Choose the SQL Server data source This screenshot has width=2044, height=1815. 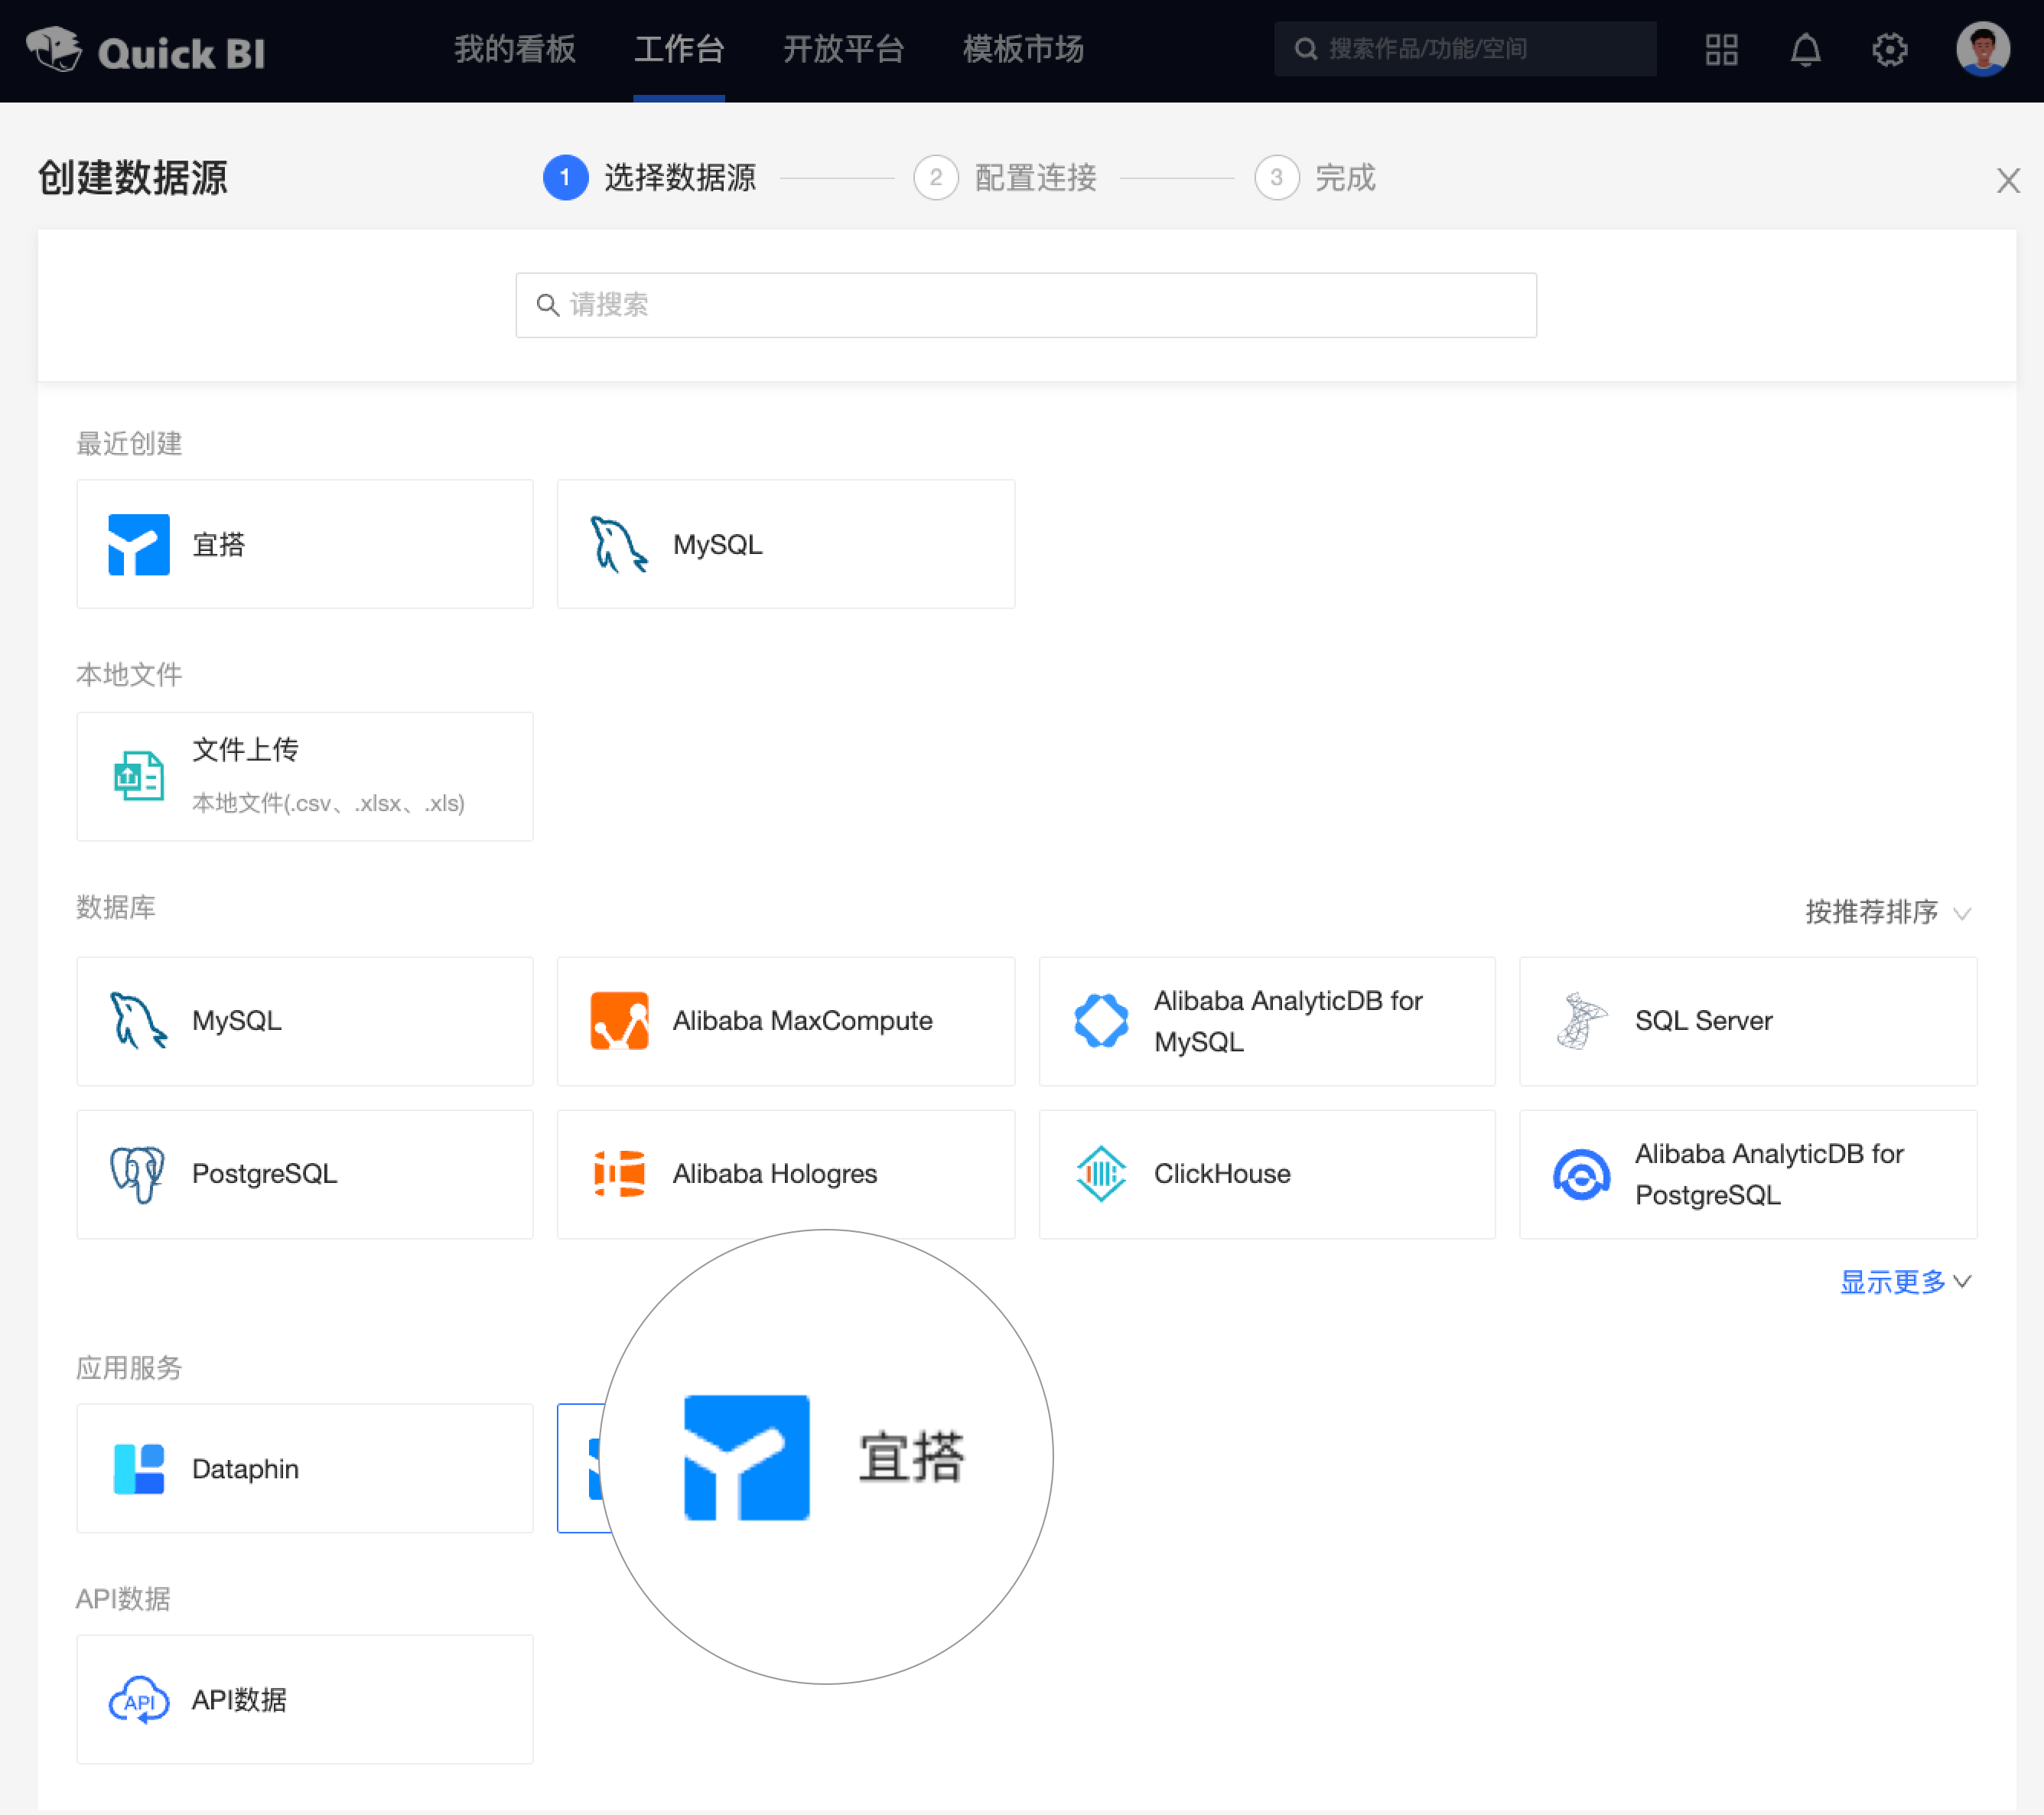[1748, 1021]
